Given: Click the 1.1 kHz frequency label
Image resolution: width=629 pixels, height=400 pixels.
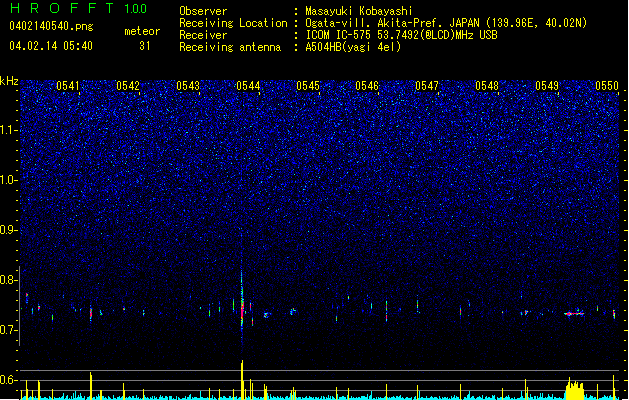Looking at the screenshot, I should pos(8,130).
